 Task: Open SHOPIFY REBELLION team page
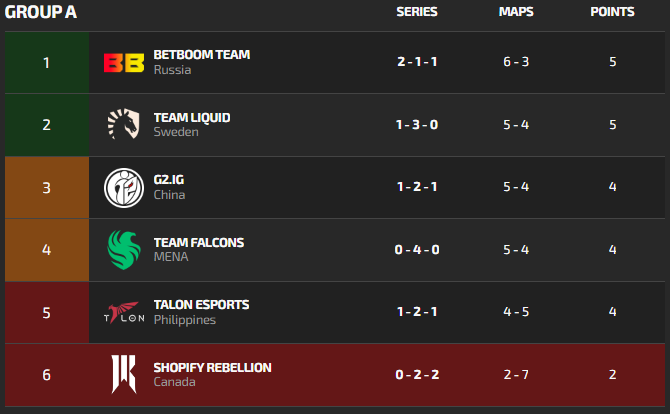[x=212, y=367]
